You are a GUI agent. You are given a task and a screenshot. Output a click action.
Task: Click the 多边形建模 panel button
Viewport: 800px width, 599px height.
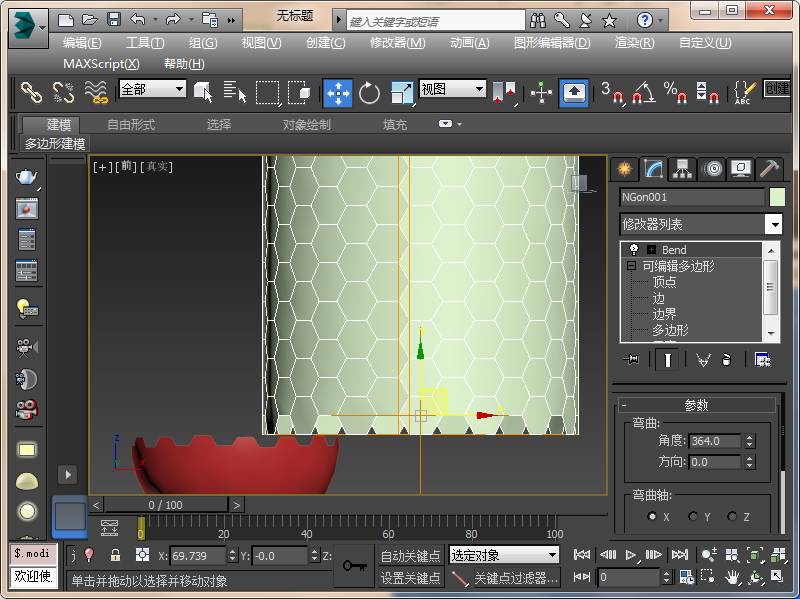[x=55, y=144]
